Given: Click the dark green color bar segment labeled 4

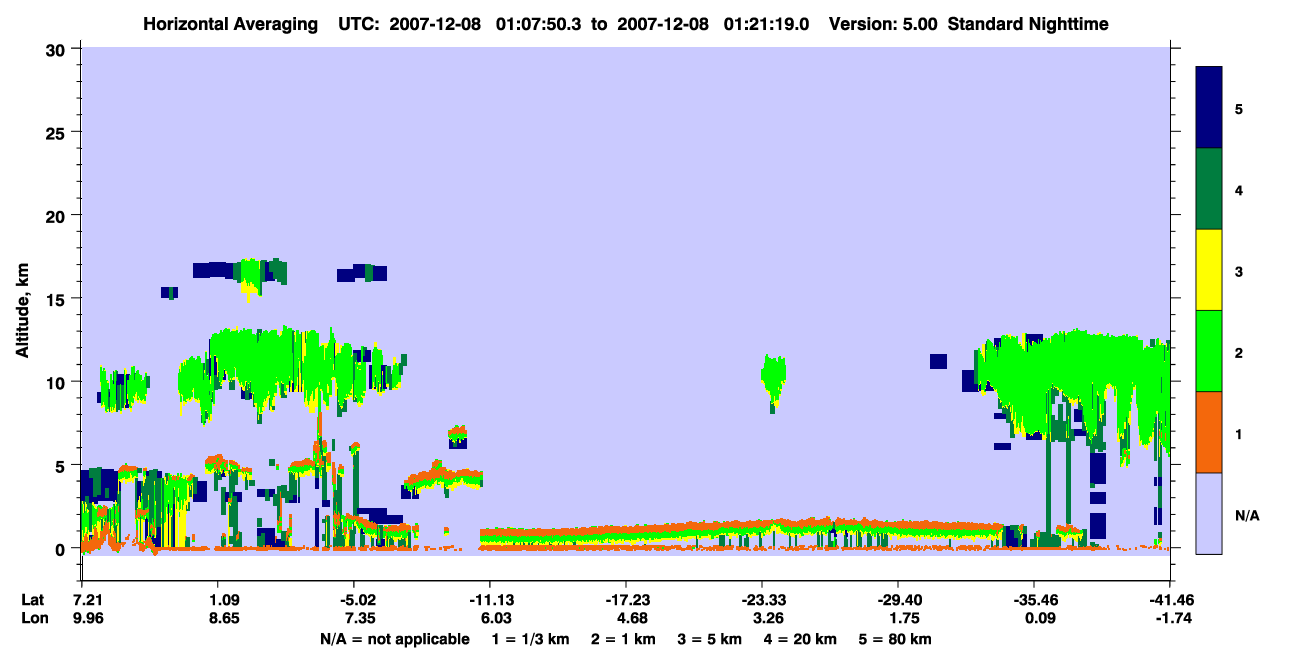Looking at the screenshot, I should [1209, 189].
